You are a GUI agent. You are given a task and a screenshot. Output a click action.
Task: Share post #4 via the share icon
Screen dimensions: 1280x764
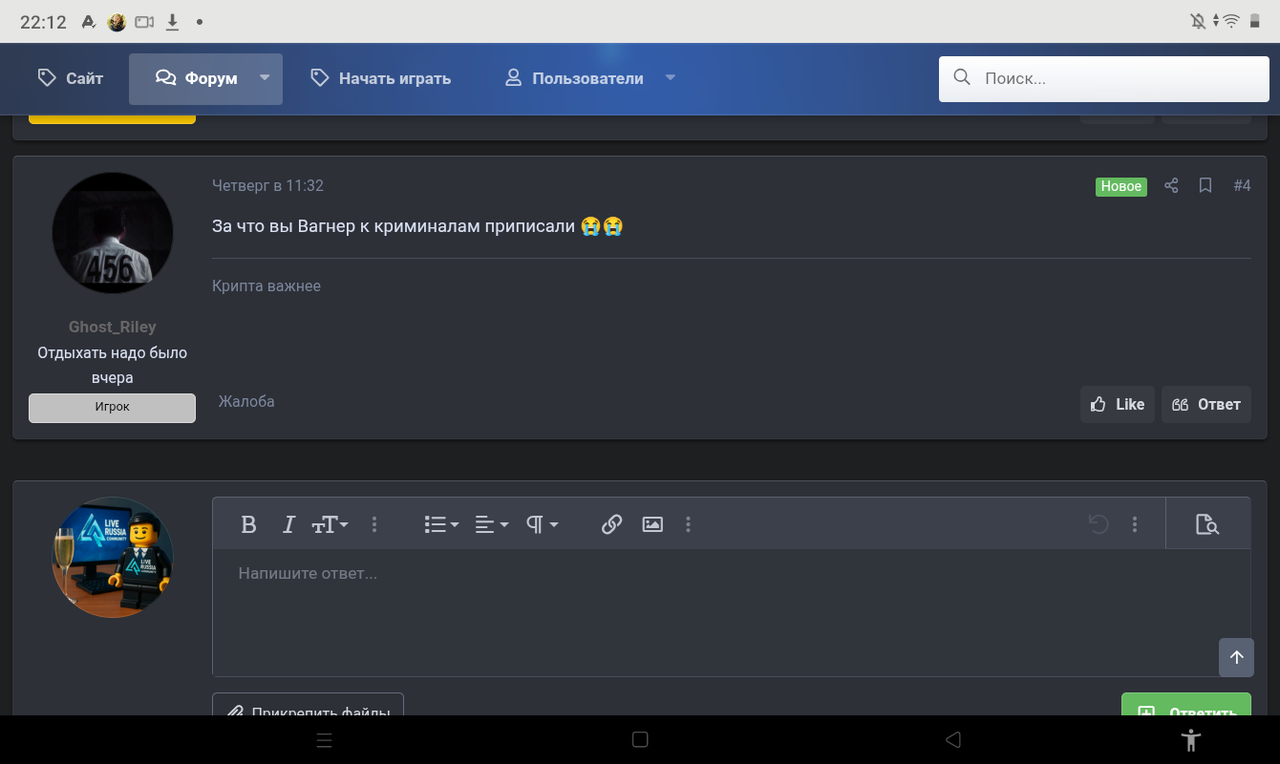1171,185
